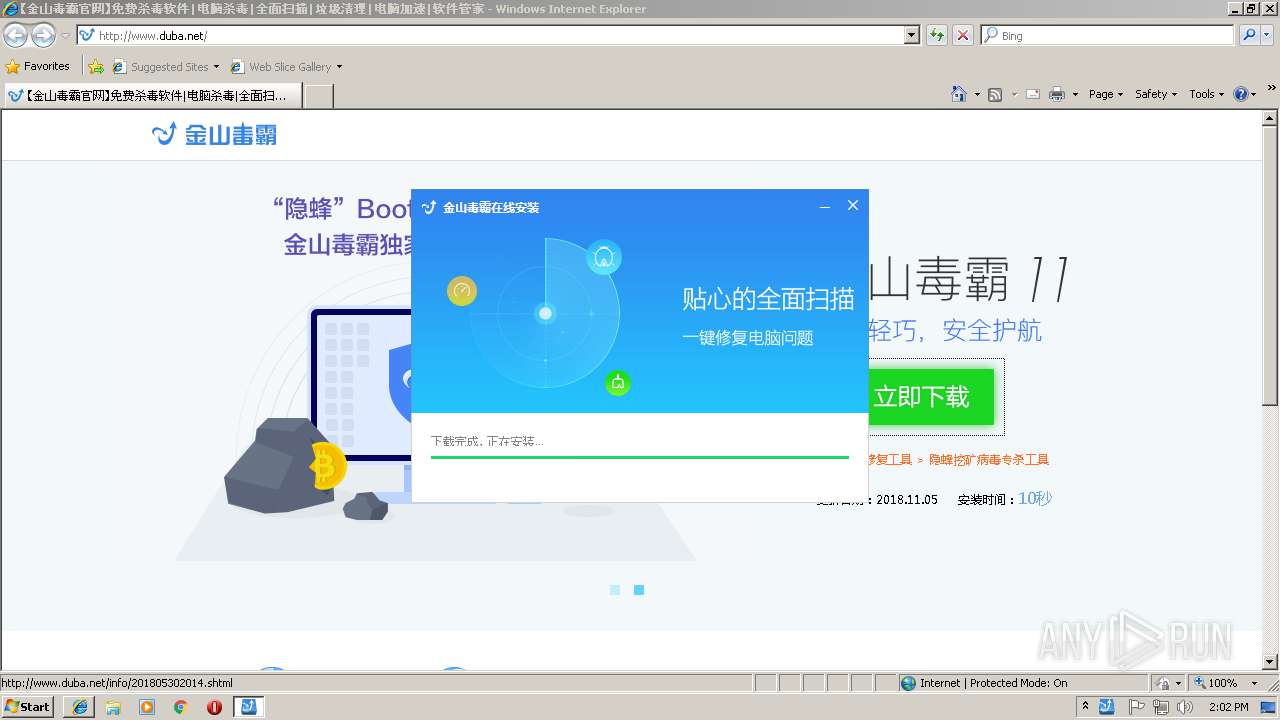1280x720 pixels.
Task: Expand the Home icon dropdown arrow
Action: pyautogui.click(x=976, y=94)
